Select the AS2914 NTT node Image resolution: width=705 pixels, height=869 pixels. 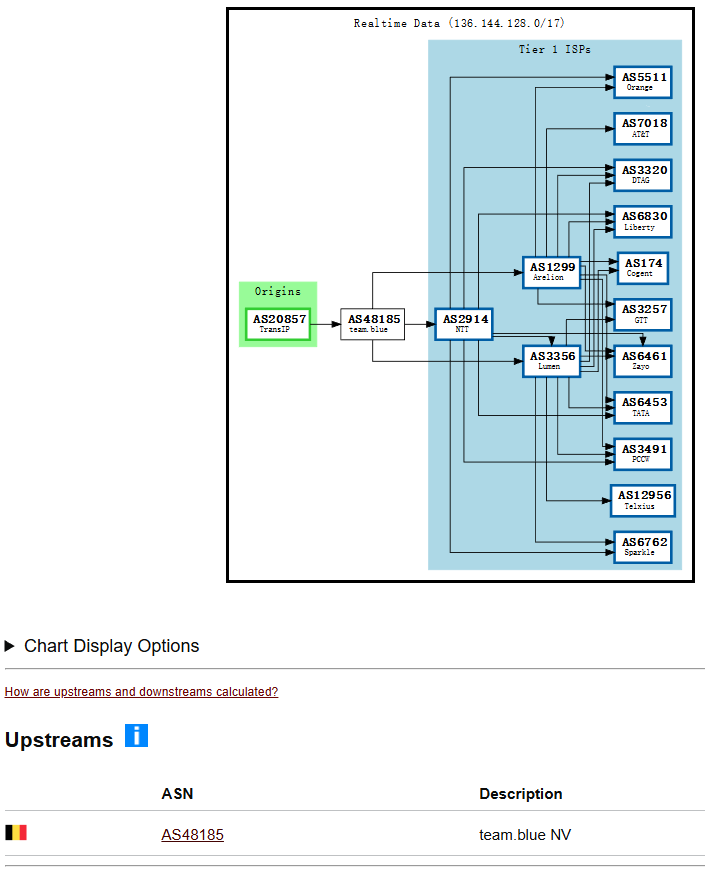point(464,324)
